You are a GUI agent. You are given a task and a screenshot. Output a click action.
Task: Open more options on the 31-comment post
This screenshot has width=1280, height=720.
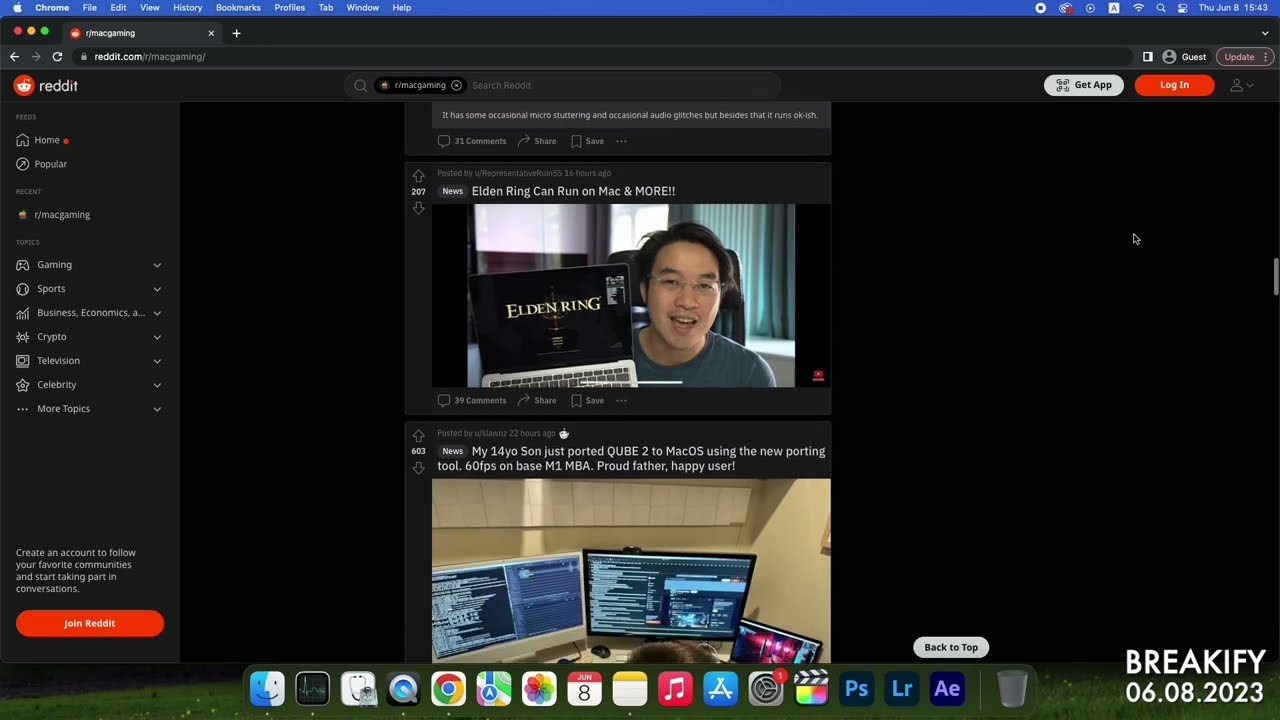tap(621, 141)
